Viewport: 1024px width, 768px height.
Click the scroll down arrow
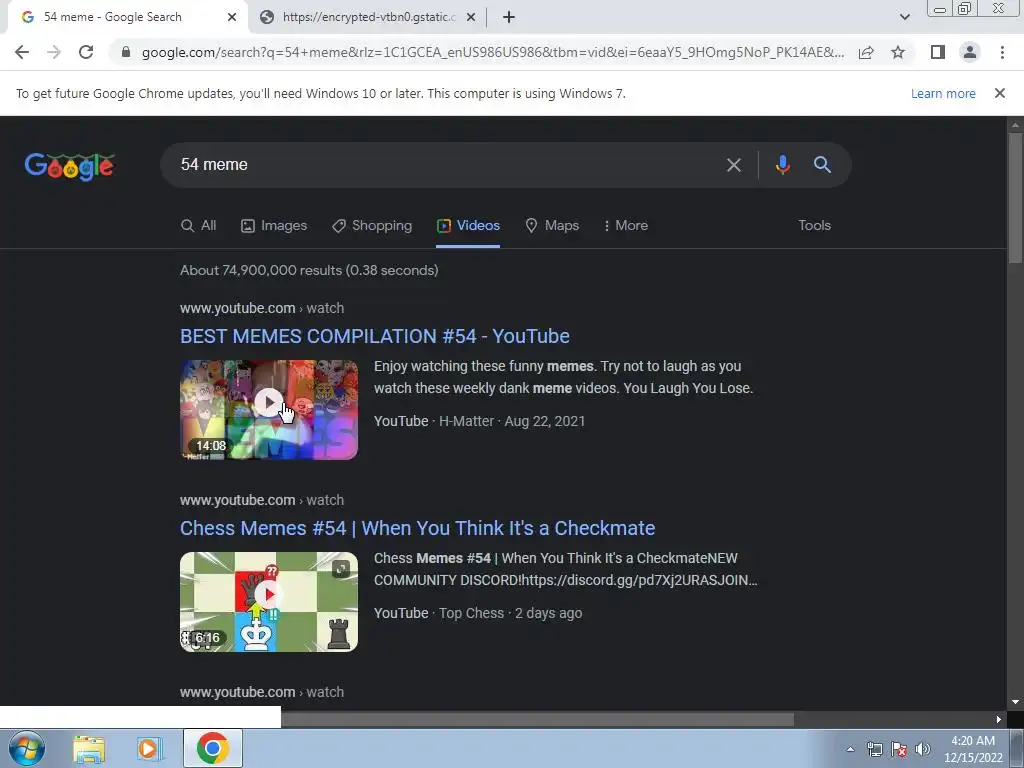(1015, 702)
